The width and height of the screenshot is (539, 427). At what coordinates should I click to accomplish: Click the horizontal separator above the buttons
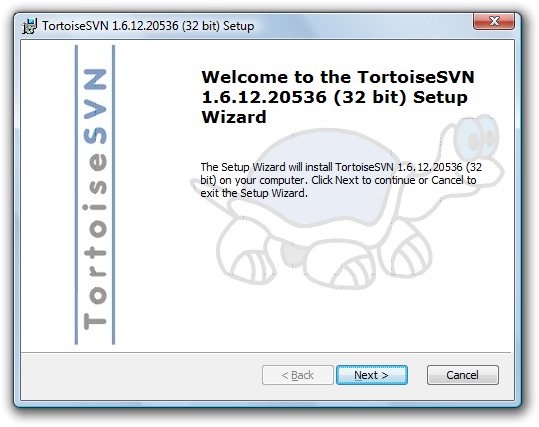click(266, 352)
